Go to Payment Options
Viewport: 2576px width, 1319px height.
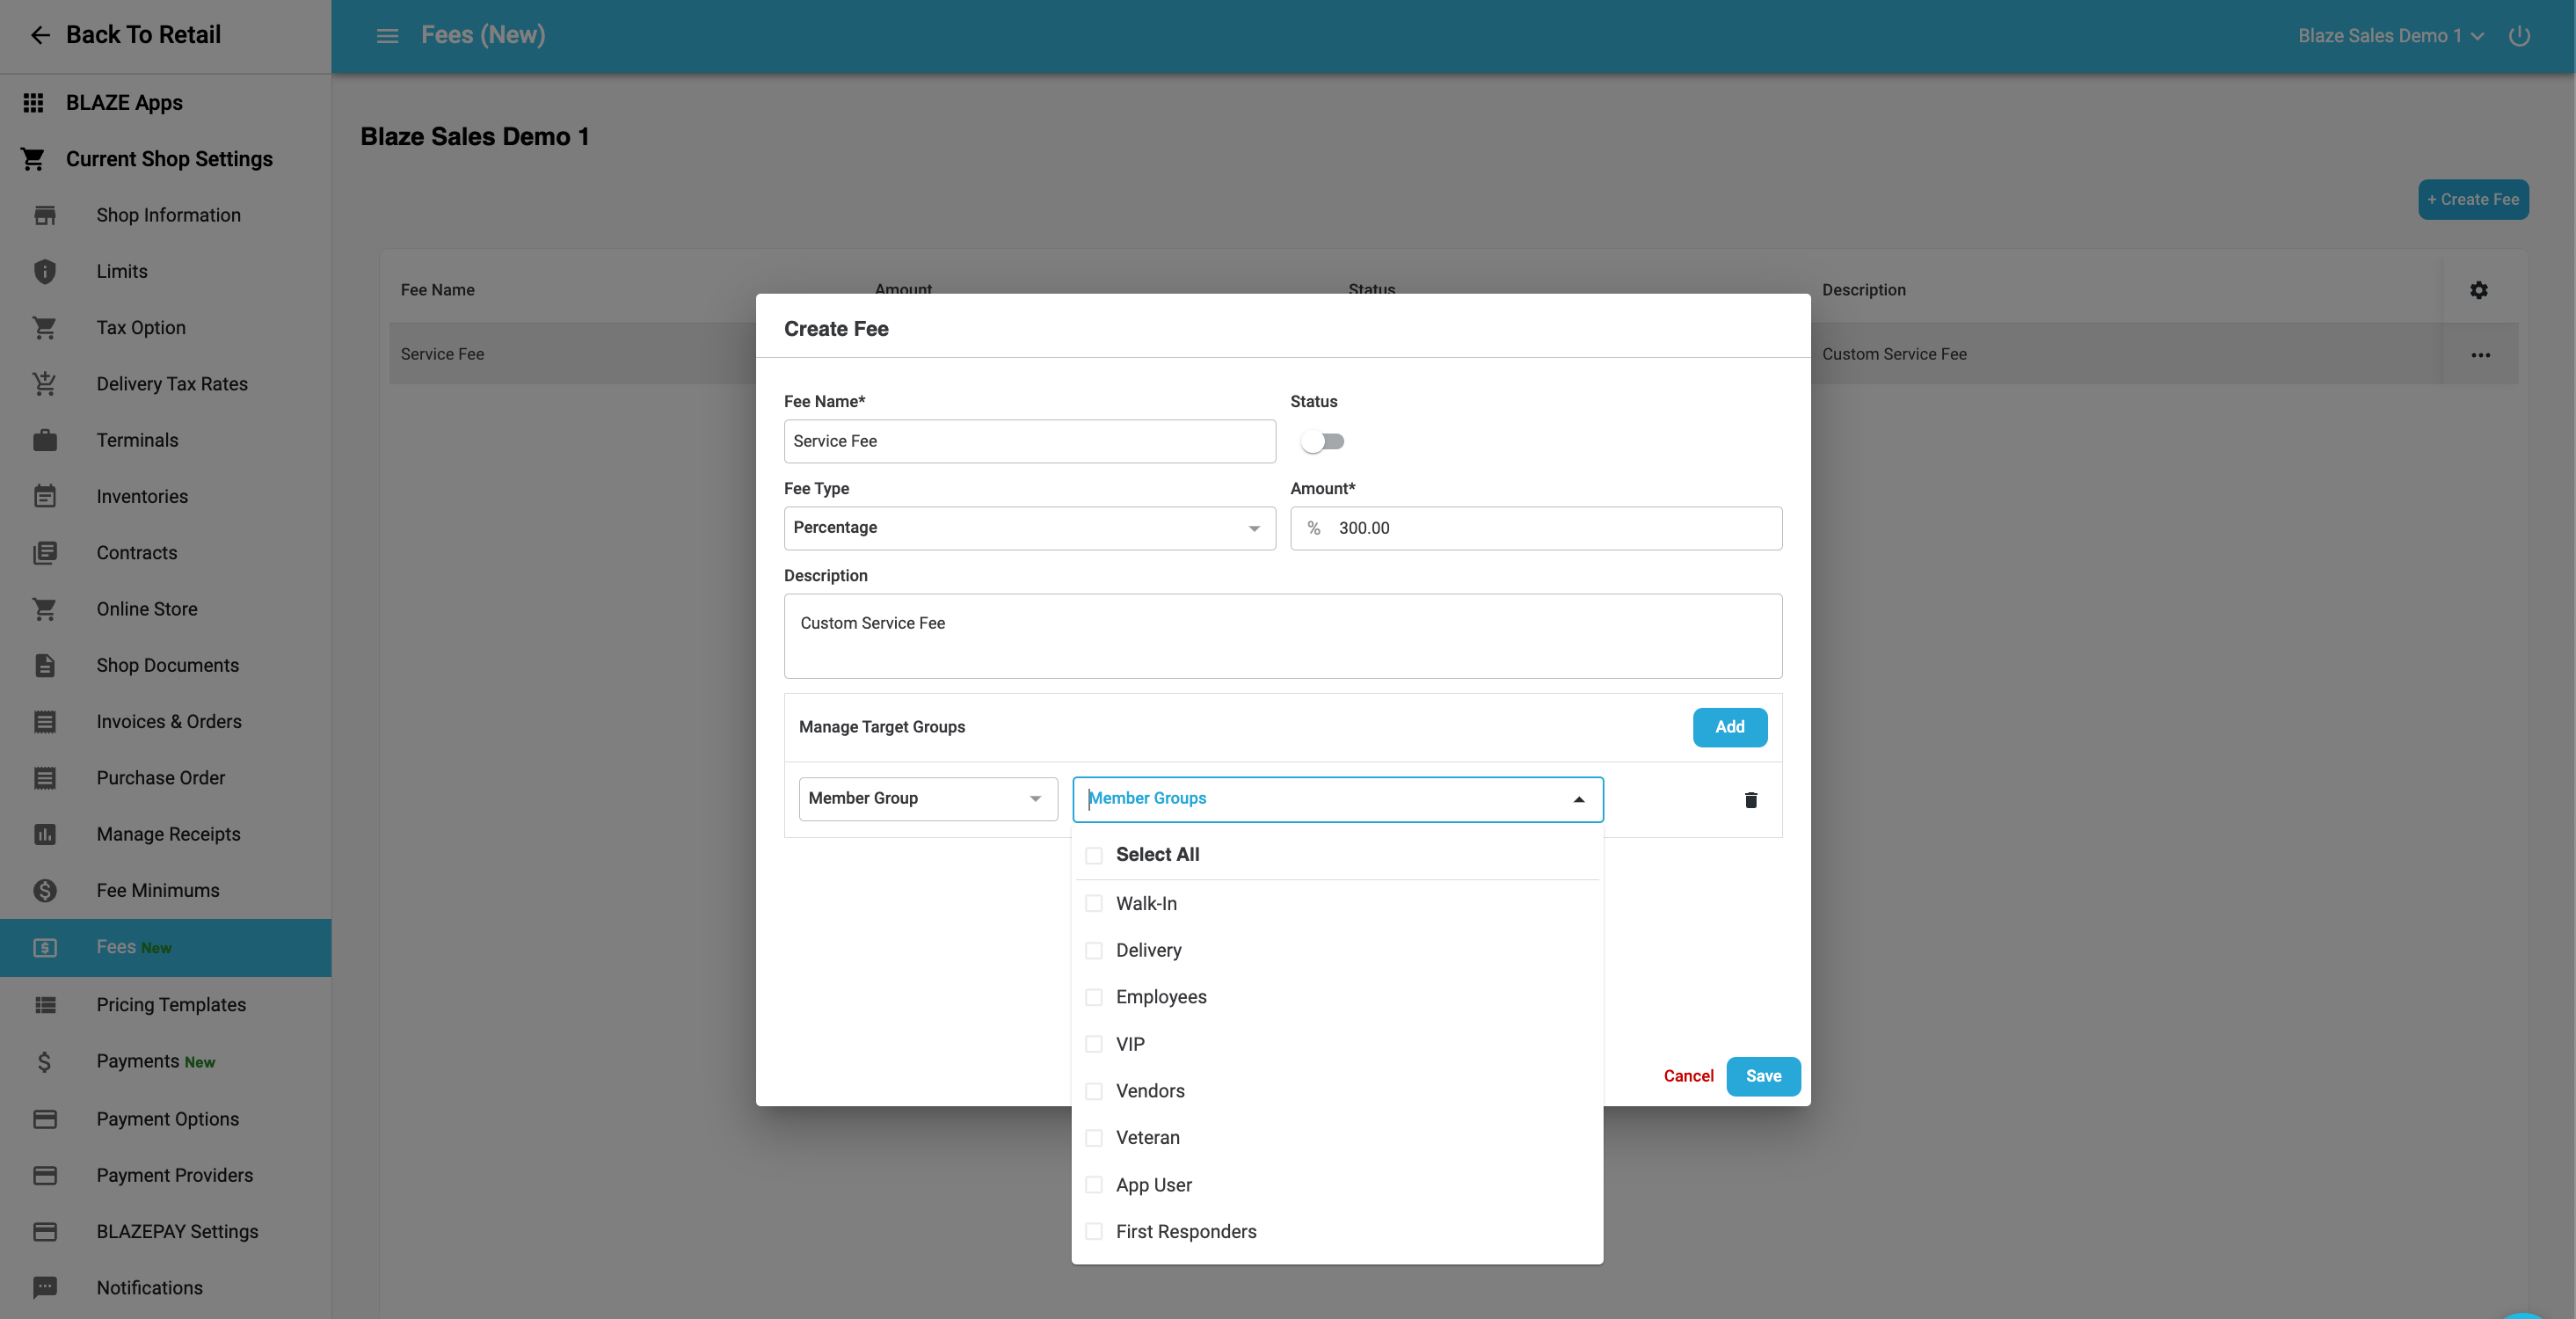click(x=168, y=1119)
